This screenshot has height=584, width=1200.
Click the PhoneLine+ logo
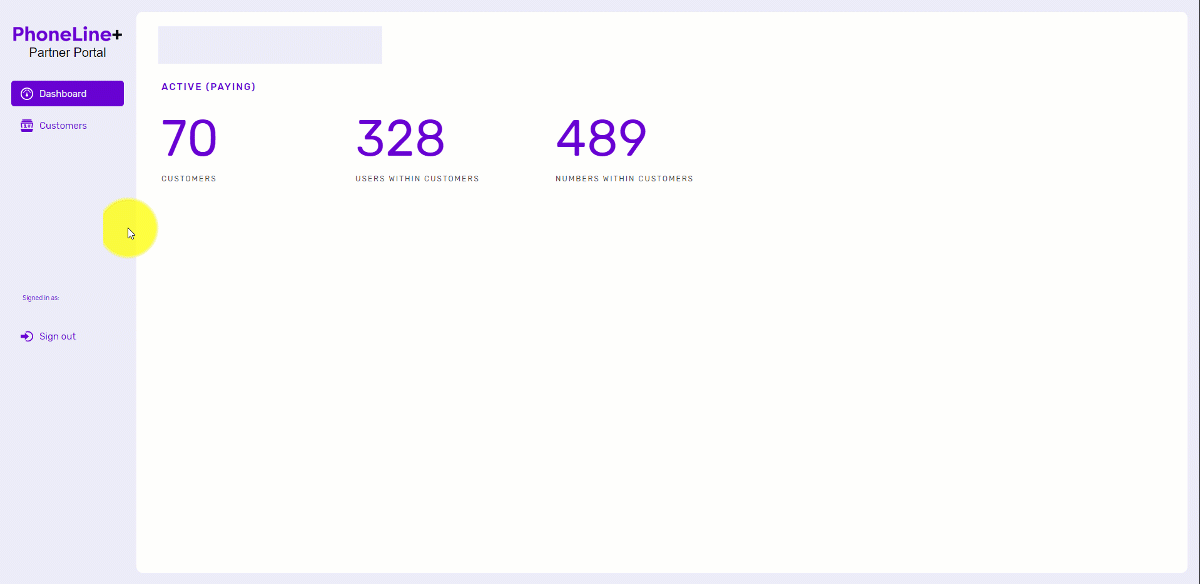(x=67, y=35)
